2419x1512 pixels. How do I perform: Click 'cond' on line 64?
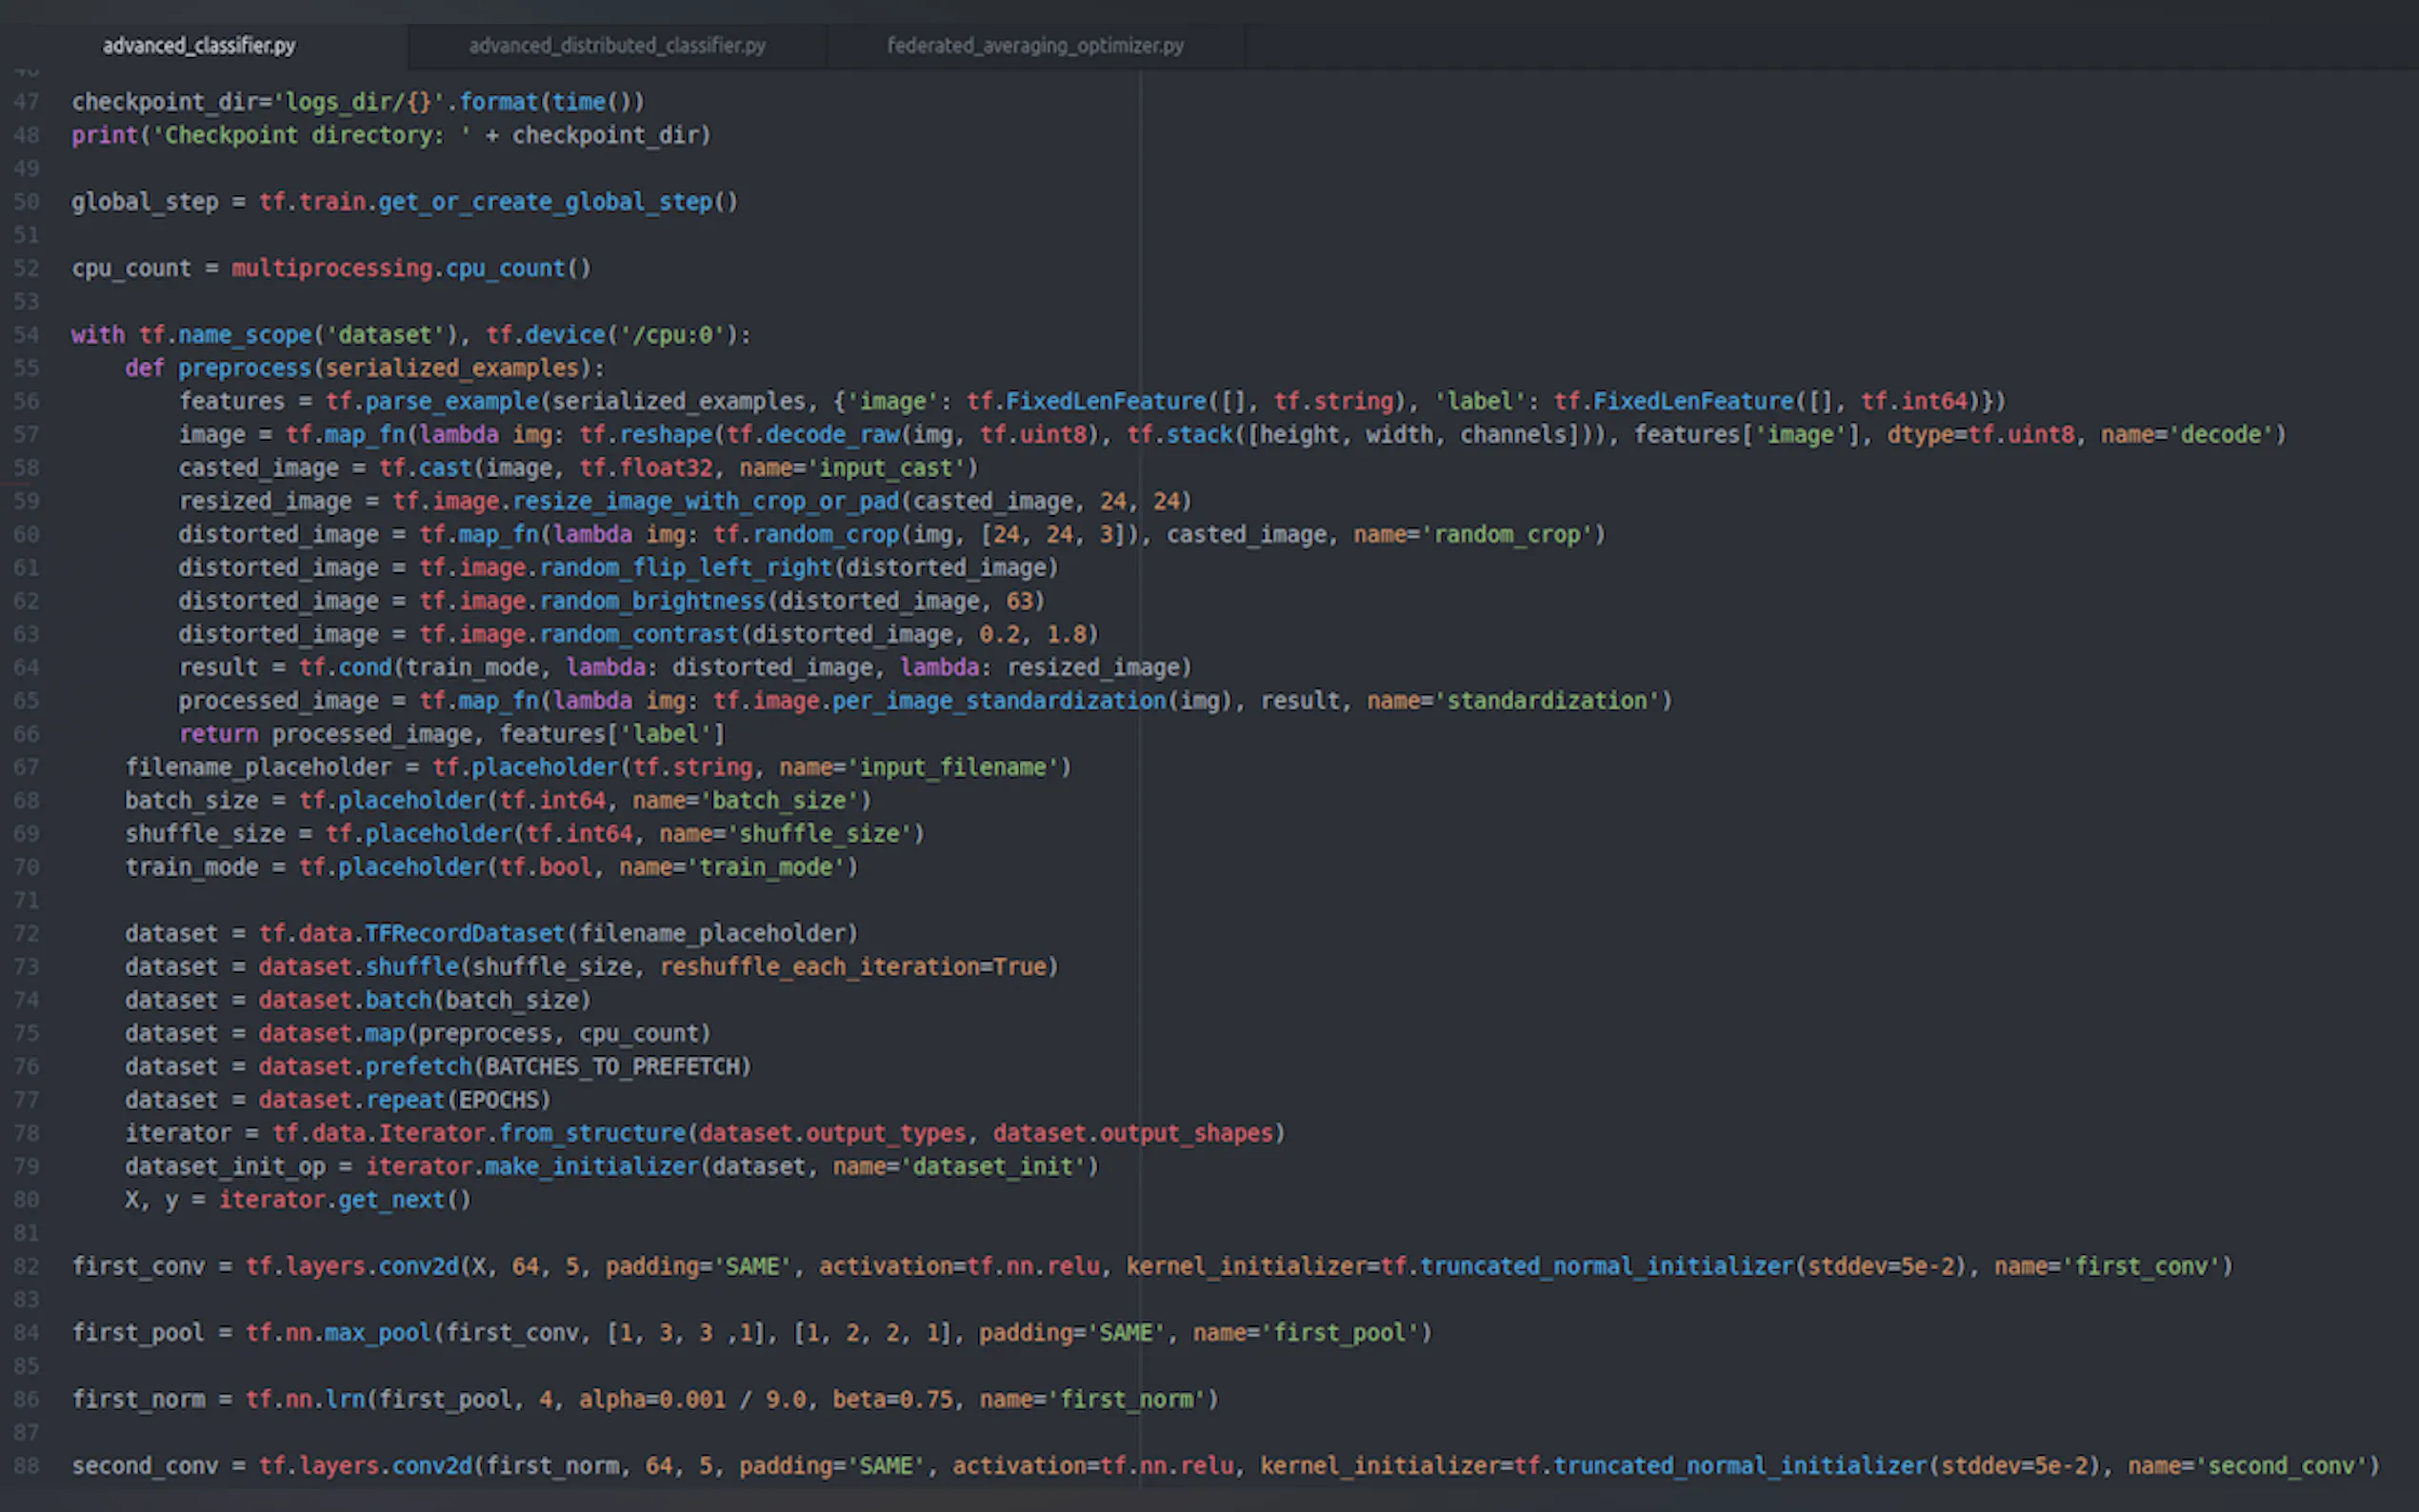coord(365,667)
